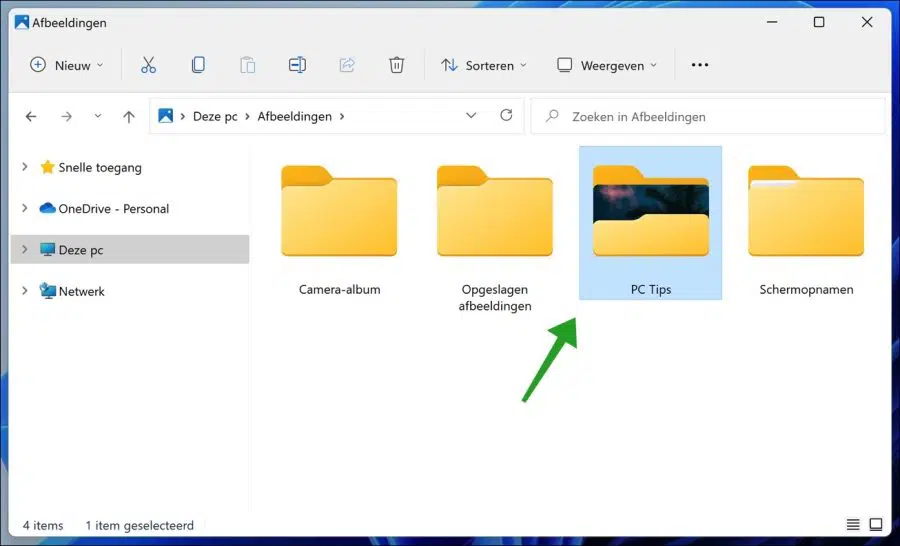
Task: Click chevron after Afbeeldingen in path
Action: [342, 117]
